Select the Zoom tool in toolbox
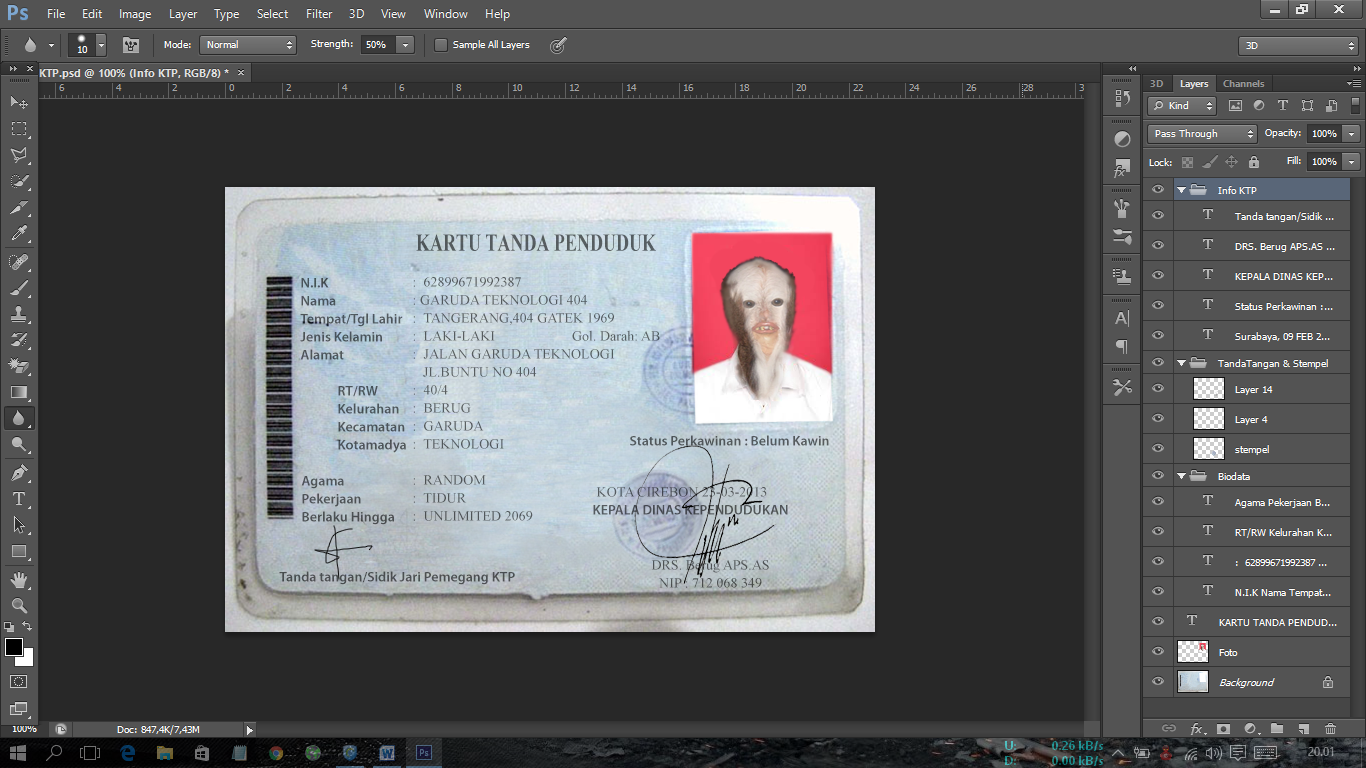Image resolution: width=1366 pixels, height=768 pixels. [19, 606]
